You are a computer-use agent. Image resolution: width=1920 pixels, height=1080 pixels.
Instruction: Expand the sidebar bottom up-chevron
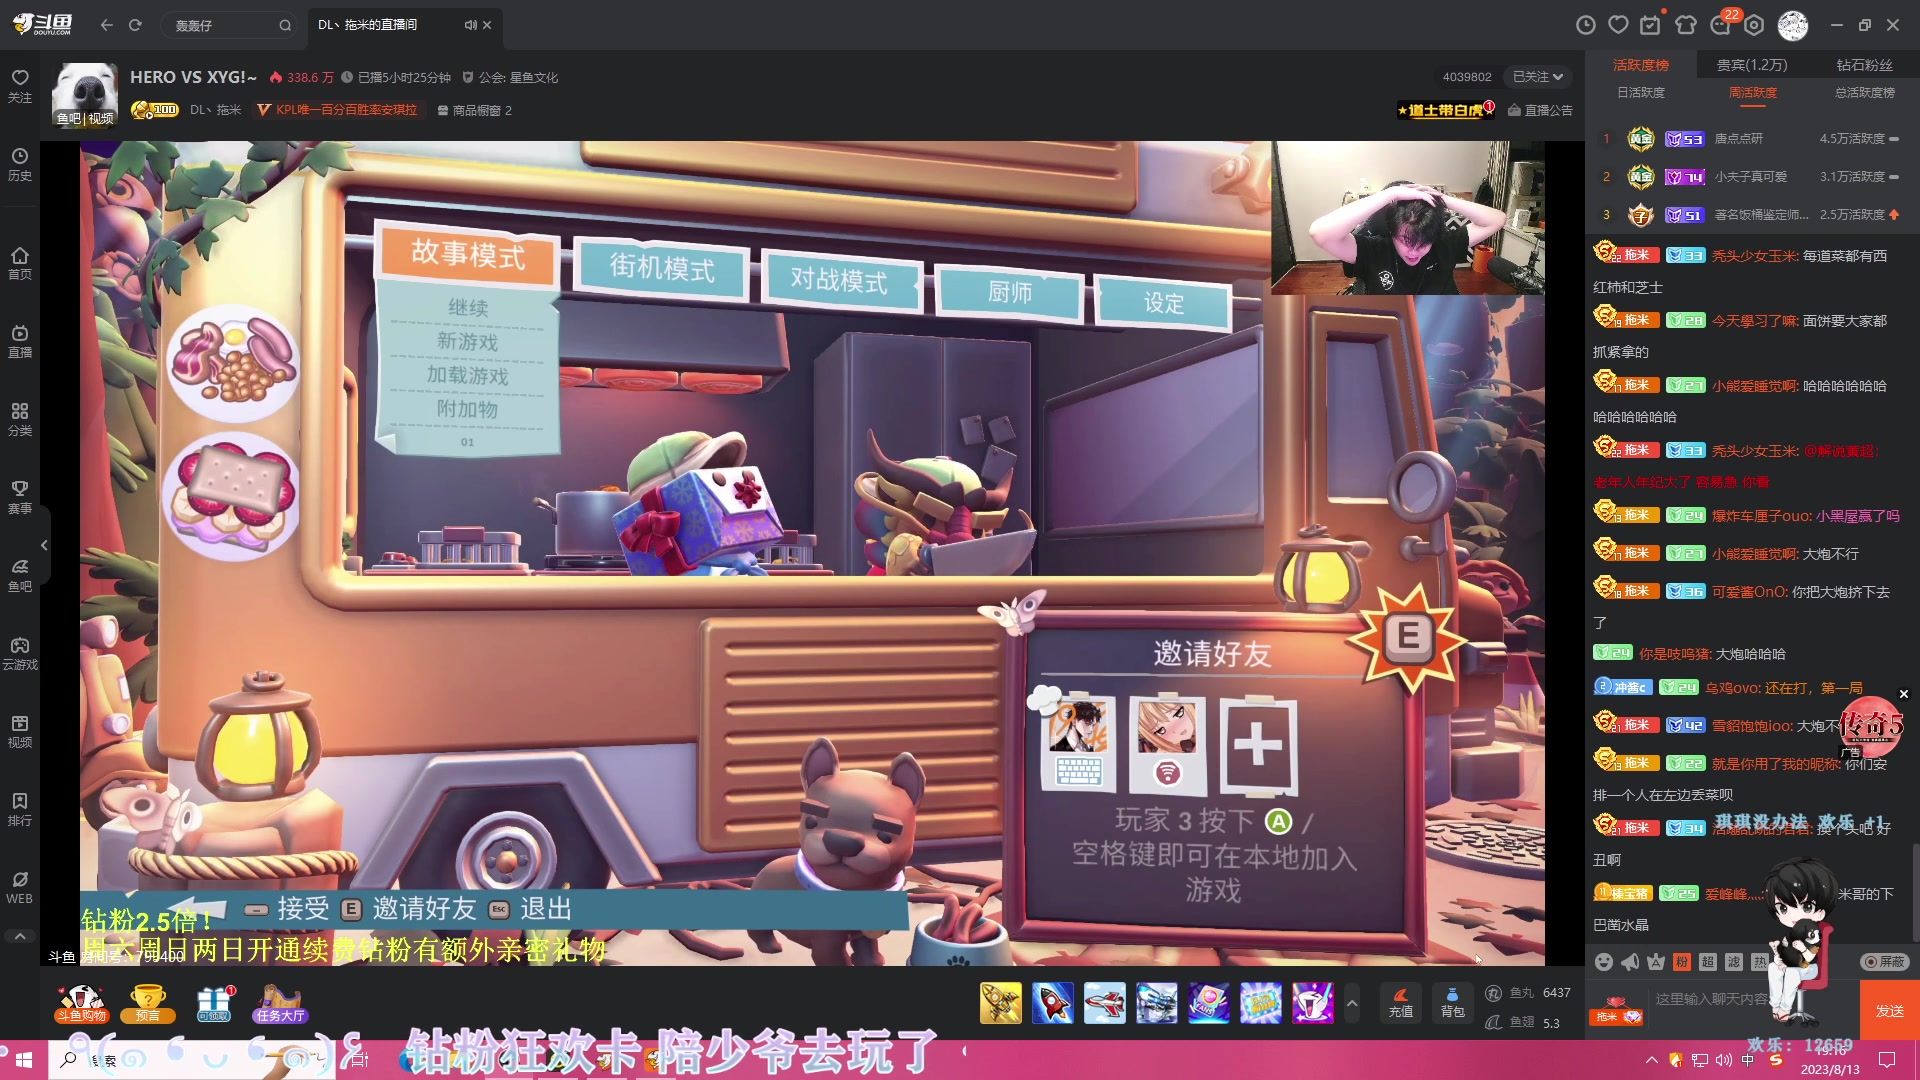20,936
